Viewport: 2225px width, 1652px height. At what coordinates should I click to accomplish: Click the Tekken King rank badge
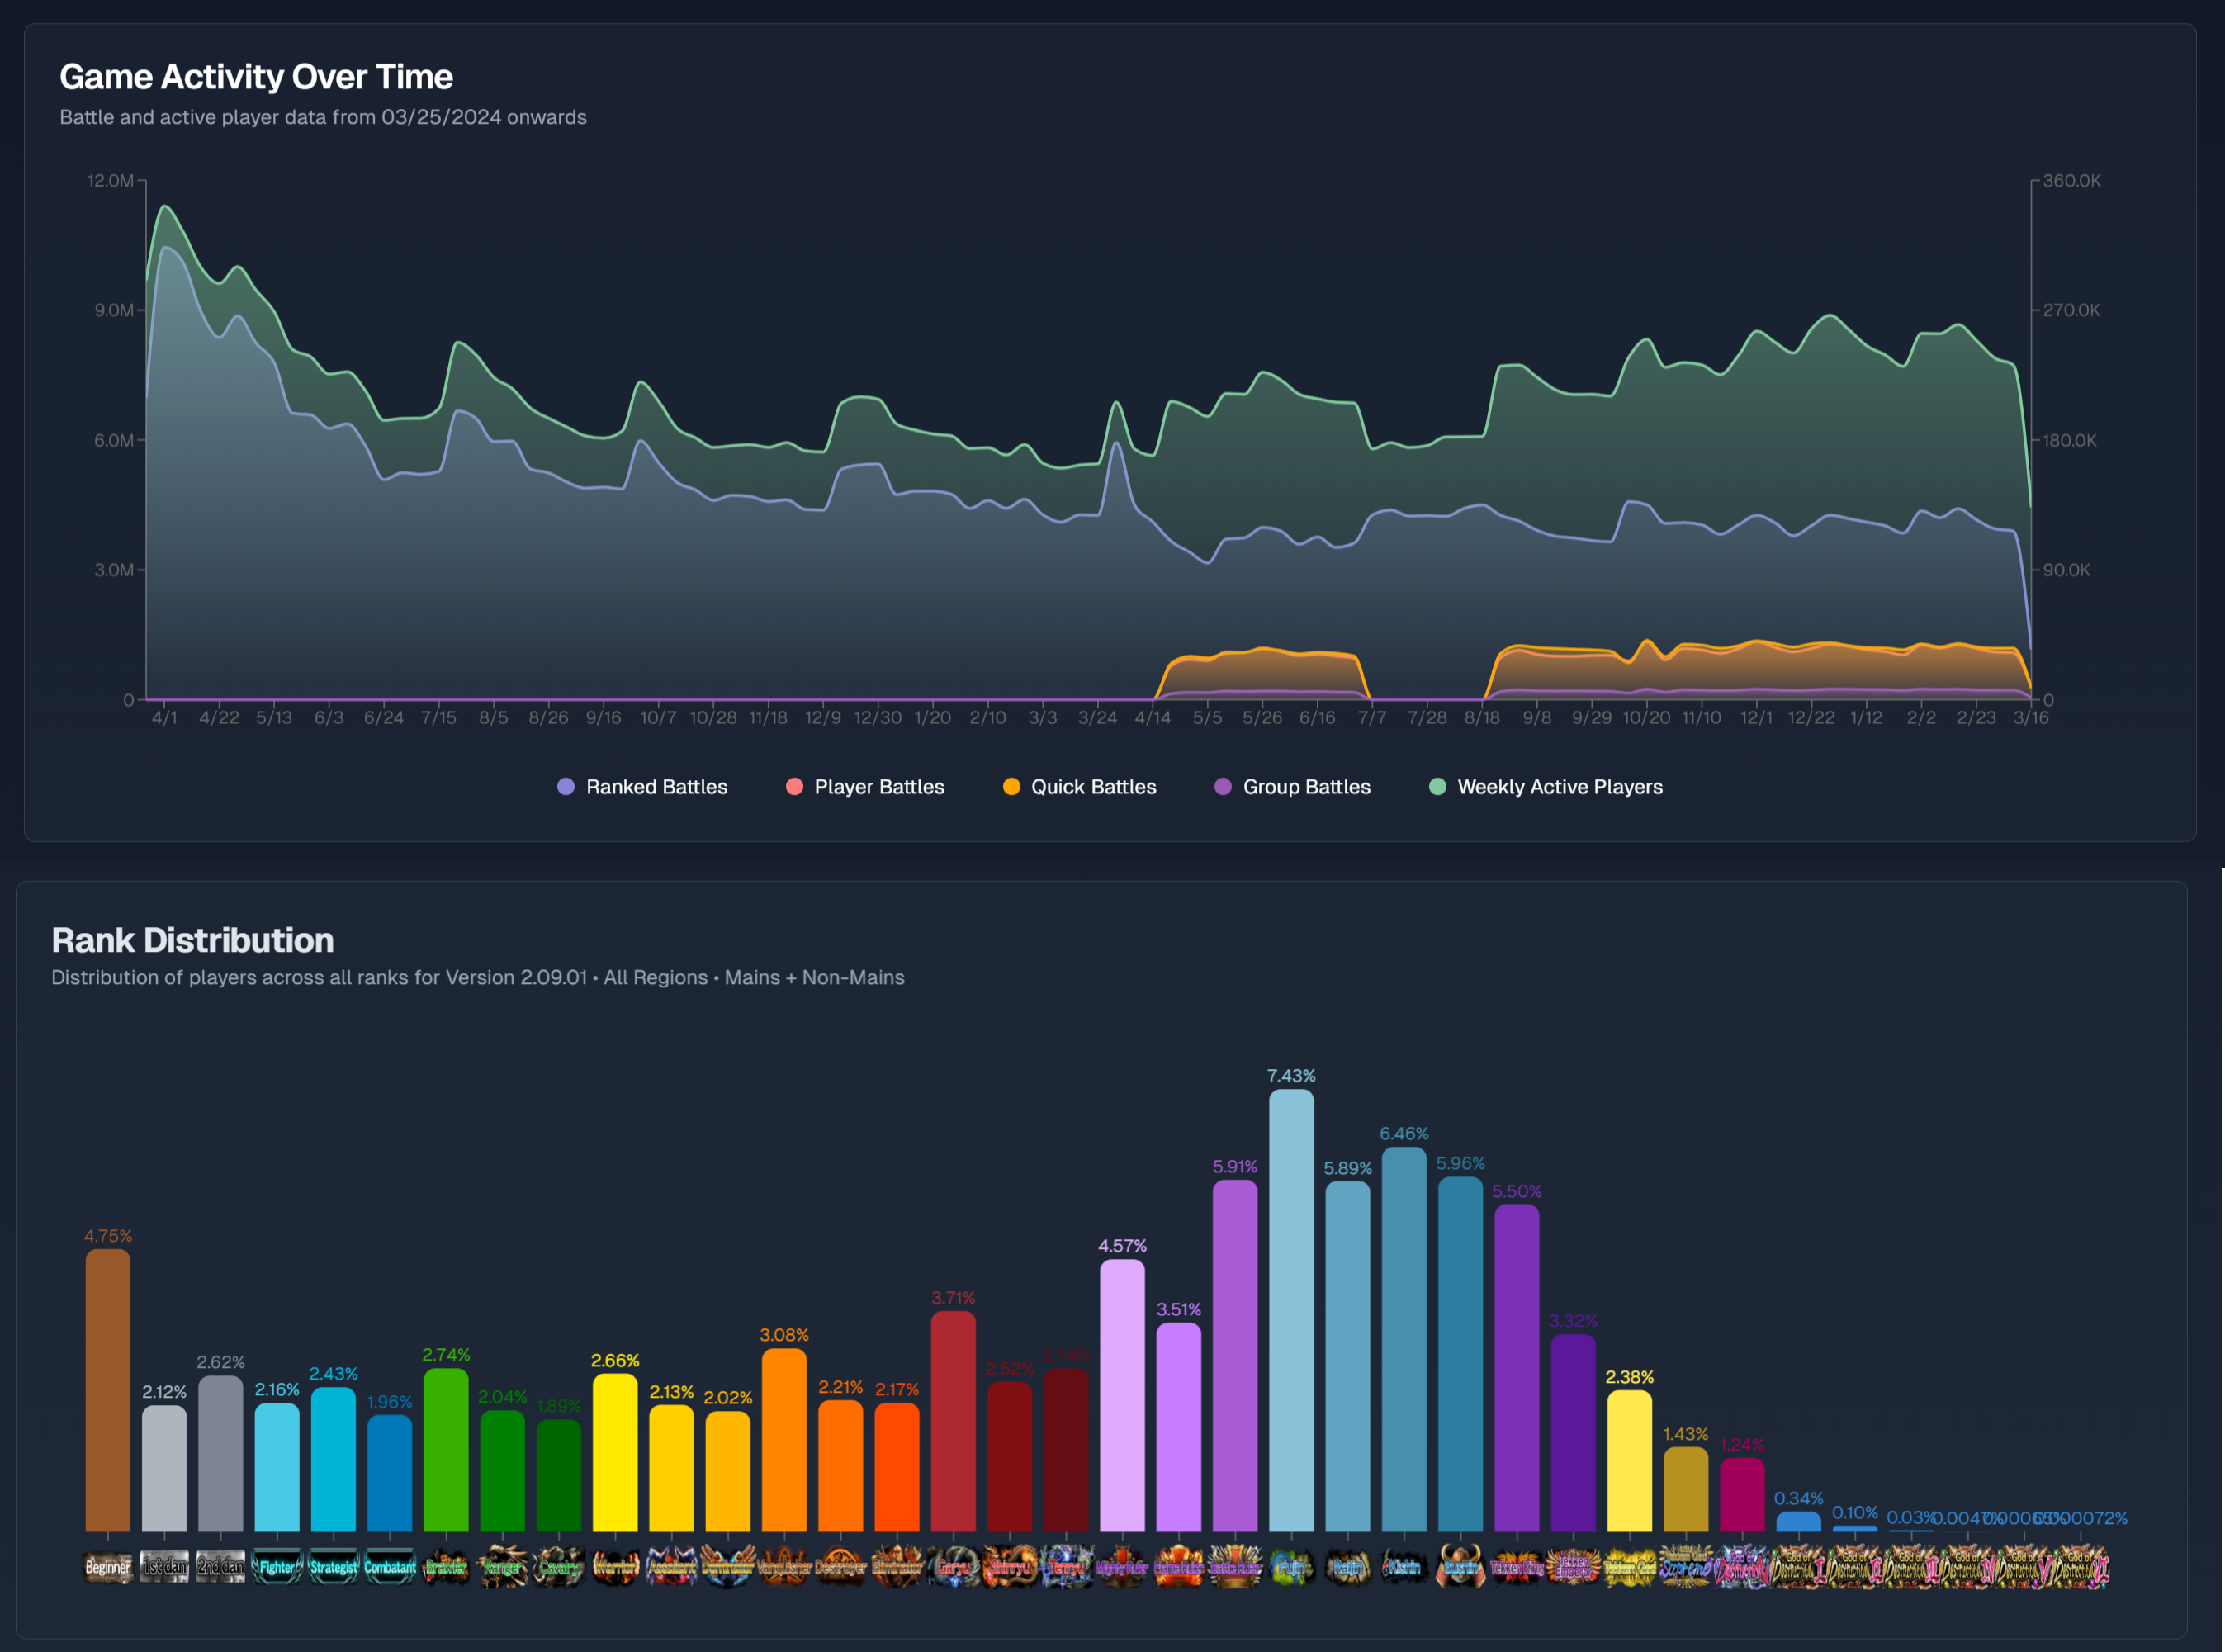pyautogui.click(x=1517, y=1567)
